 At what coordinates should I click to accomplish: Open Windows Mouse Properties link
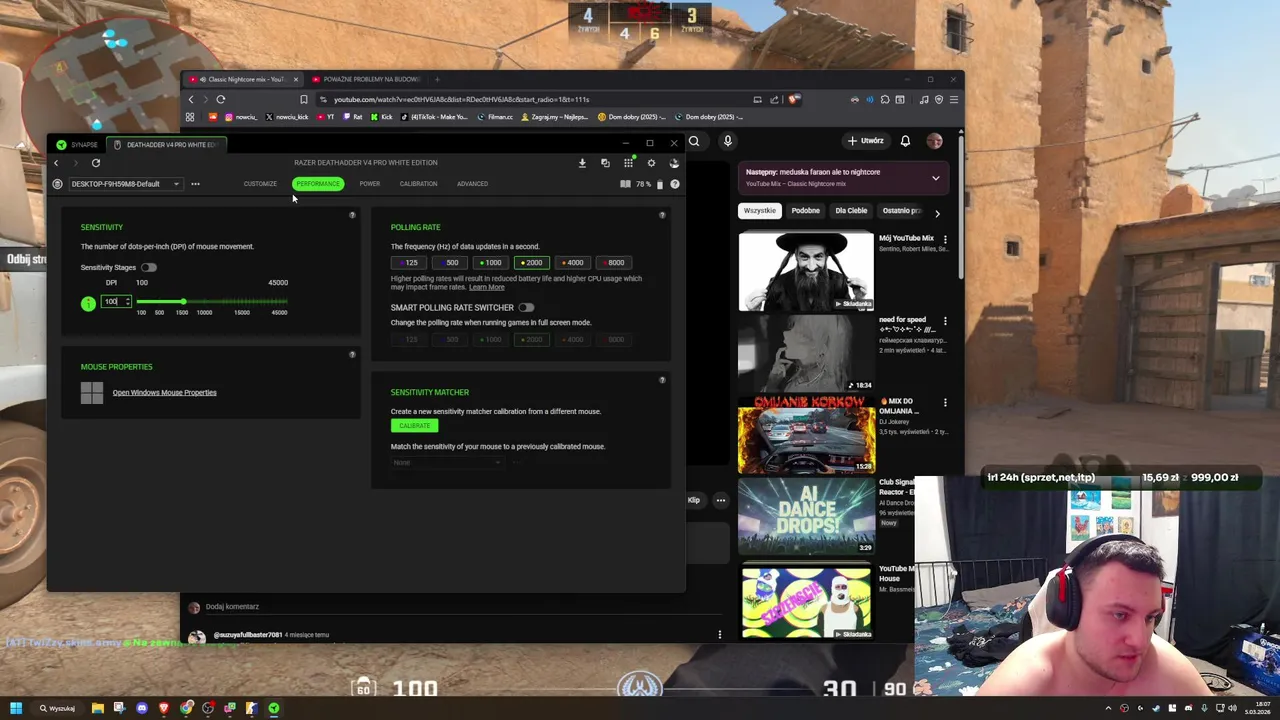pos(164,393)
